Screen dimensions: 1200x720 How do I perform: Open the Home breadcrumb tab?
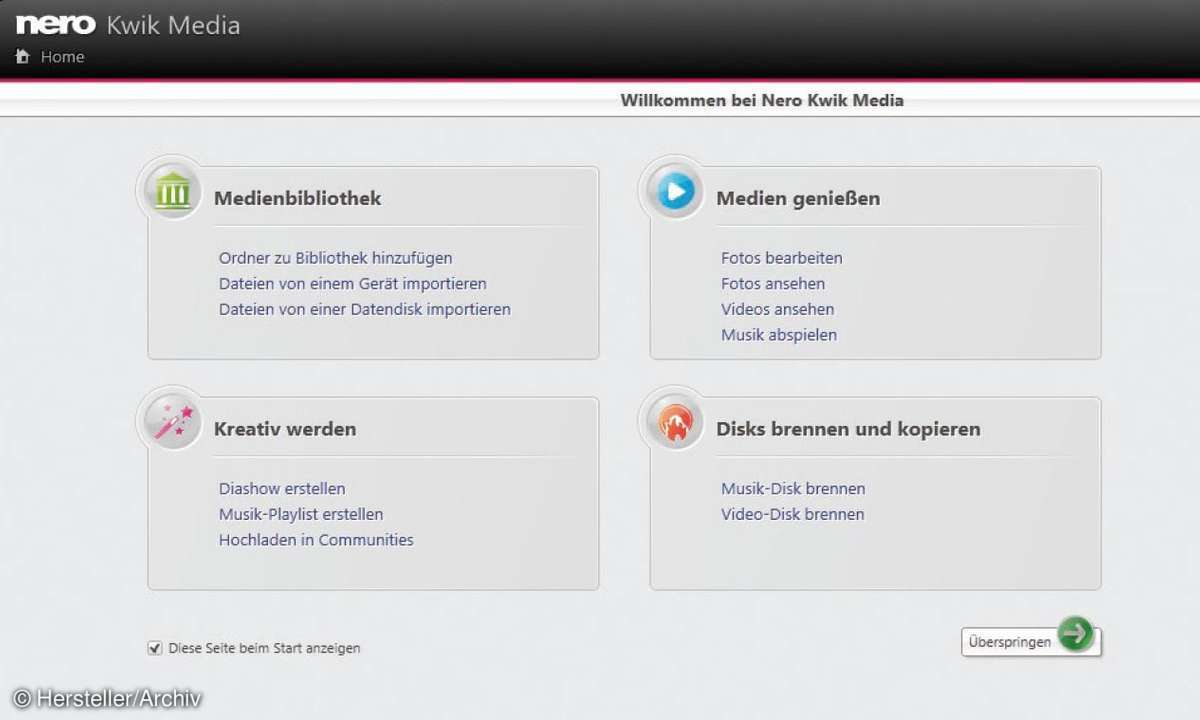click(62, 57)
